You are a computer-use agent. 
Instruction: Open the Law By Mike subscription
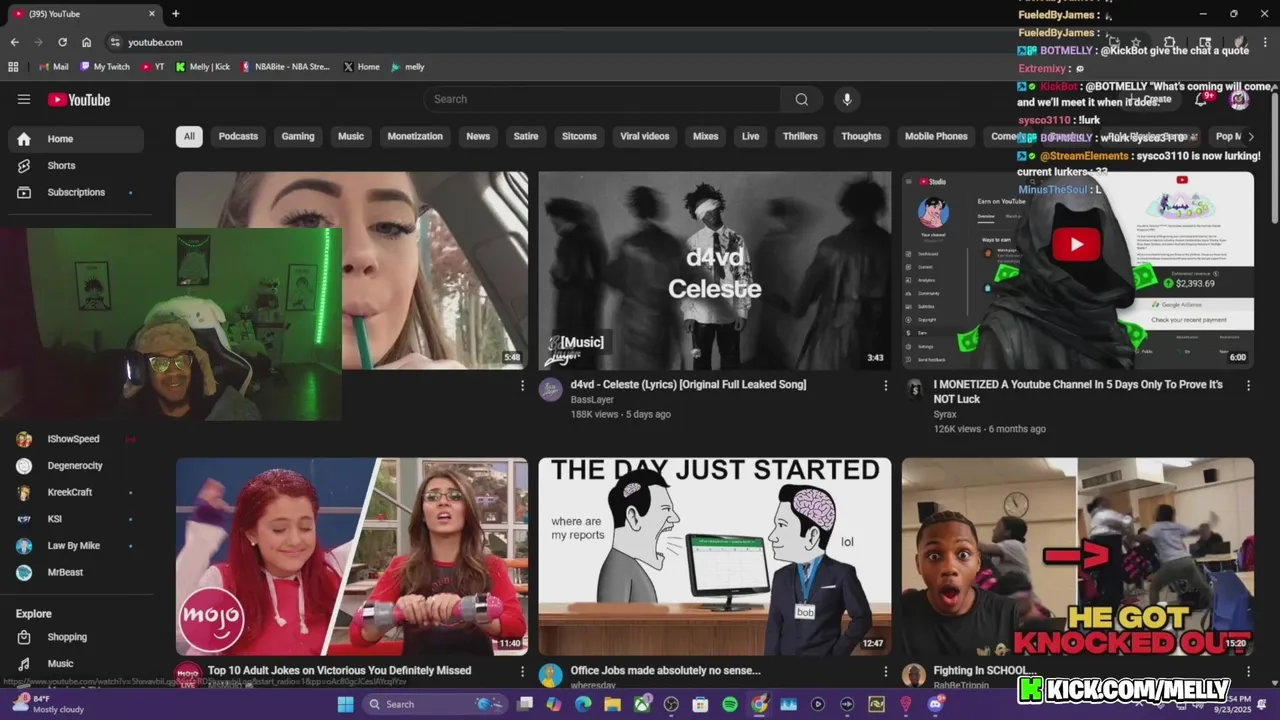pos(76,546)
